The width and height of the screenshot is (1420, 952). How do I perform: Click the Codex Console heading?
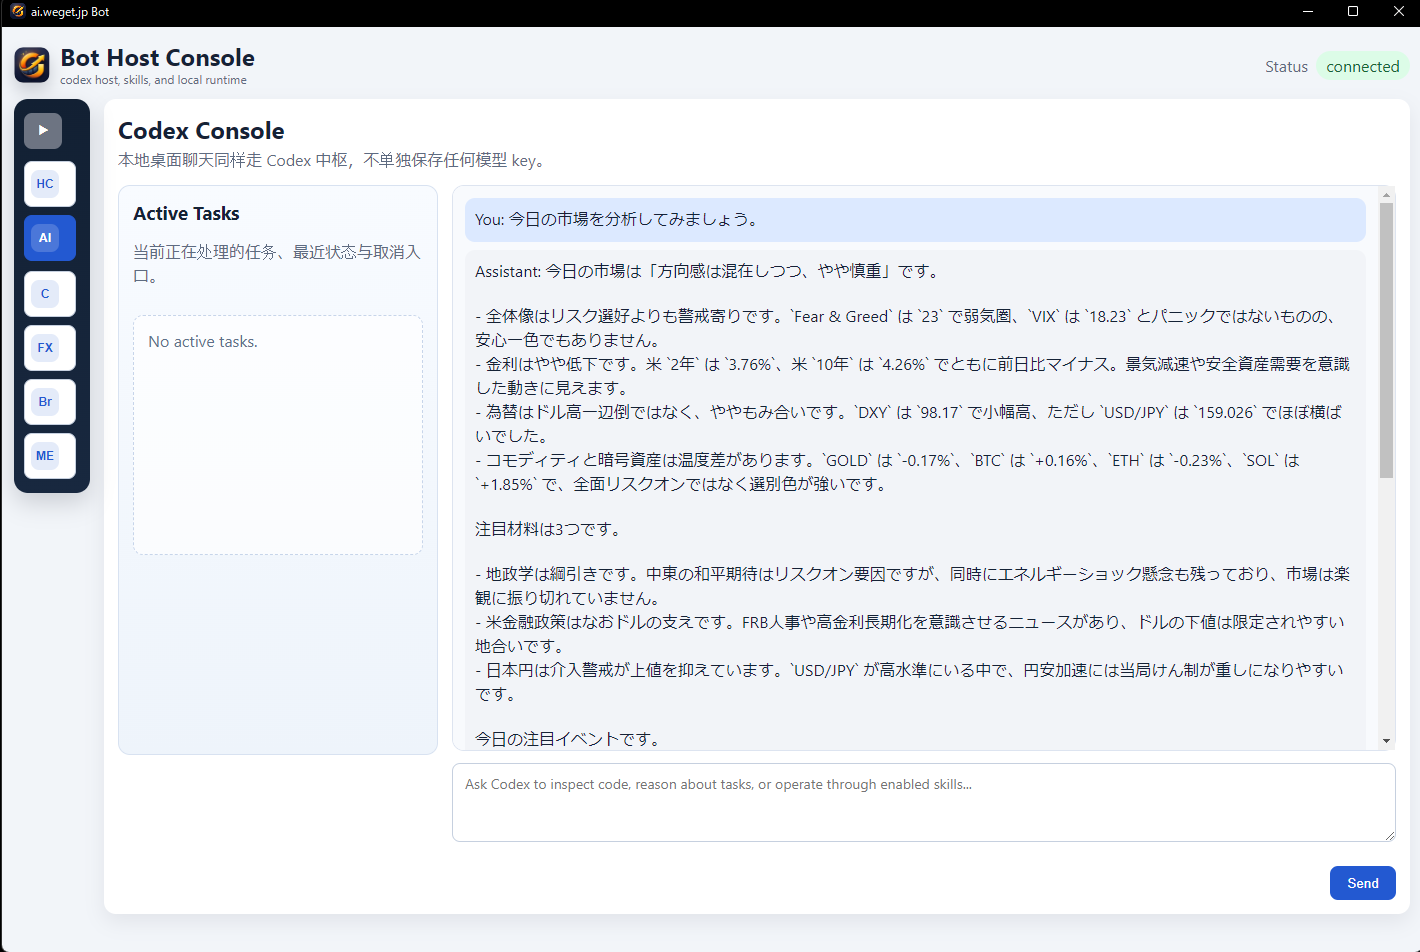201,131
